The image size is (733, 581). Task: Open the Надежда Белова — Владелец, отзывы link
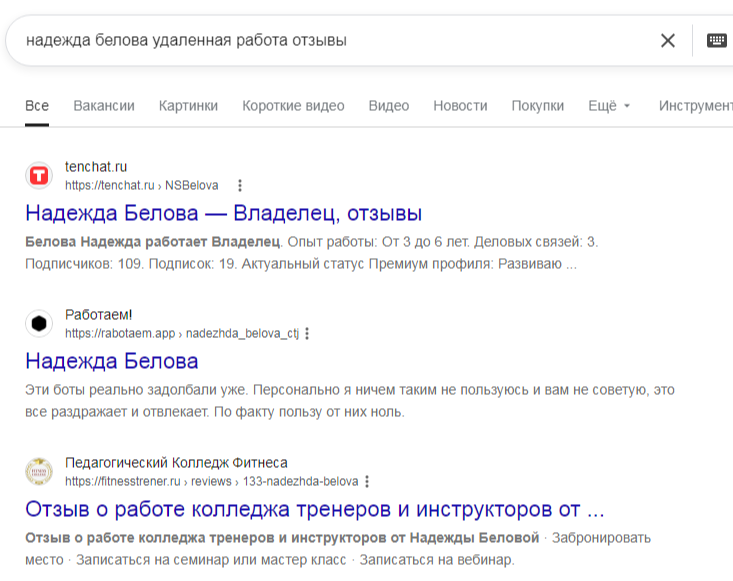[223, 213]
